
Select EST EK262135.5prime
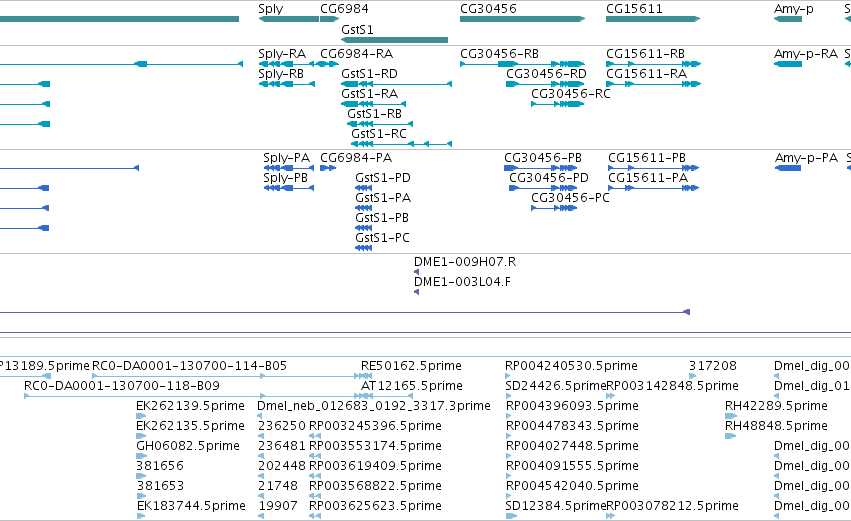pos(190,427)
